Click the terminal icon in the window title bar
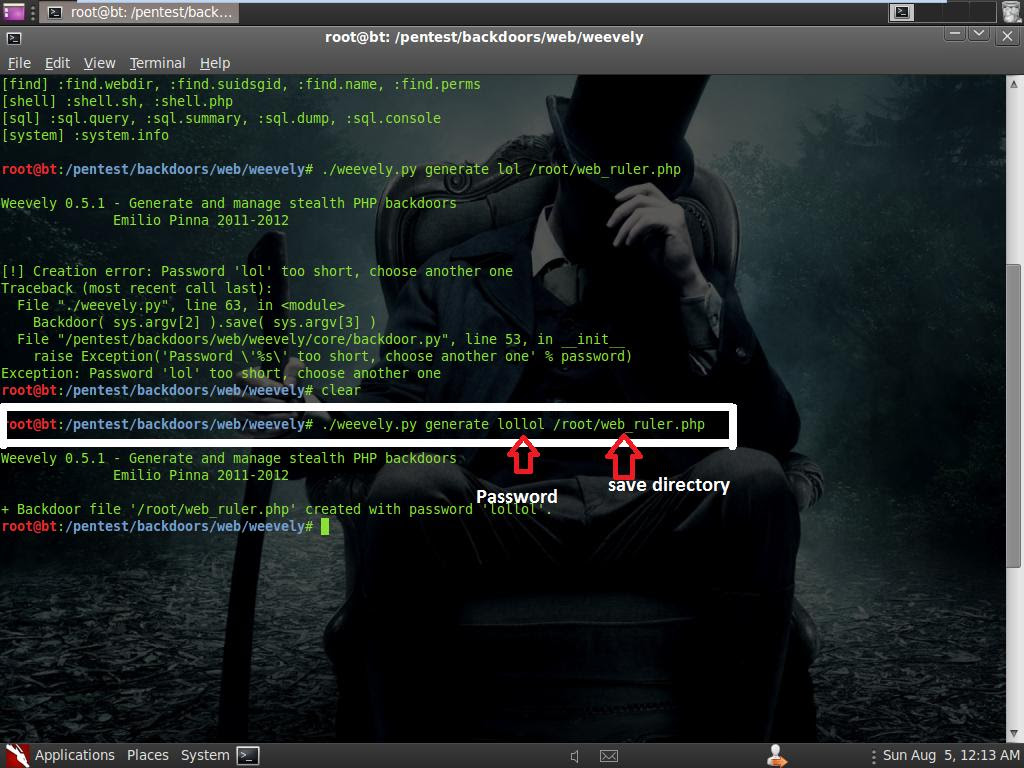Viewport: 1024px width, 768px height. click(14, 39)
